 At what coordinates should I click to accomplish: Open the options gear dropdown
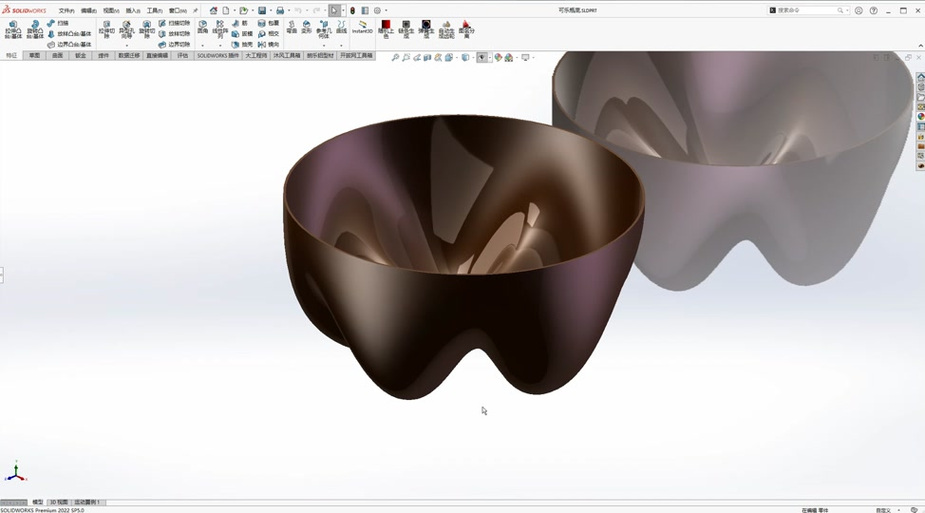[386, 10]
